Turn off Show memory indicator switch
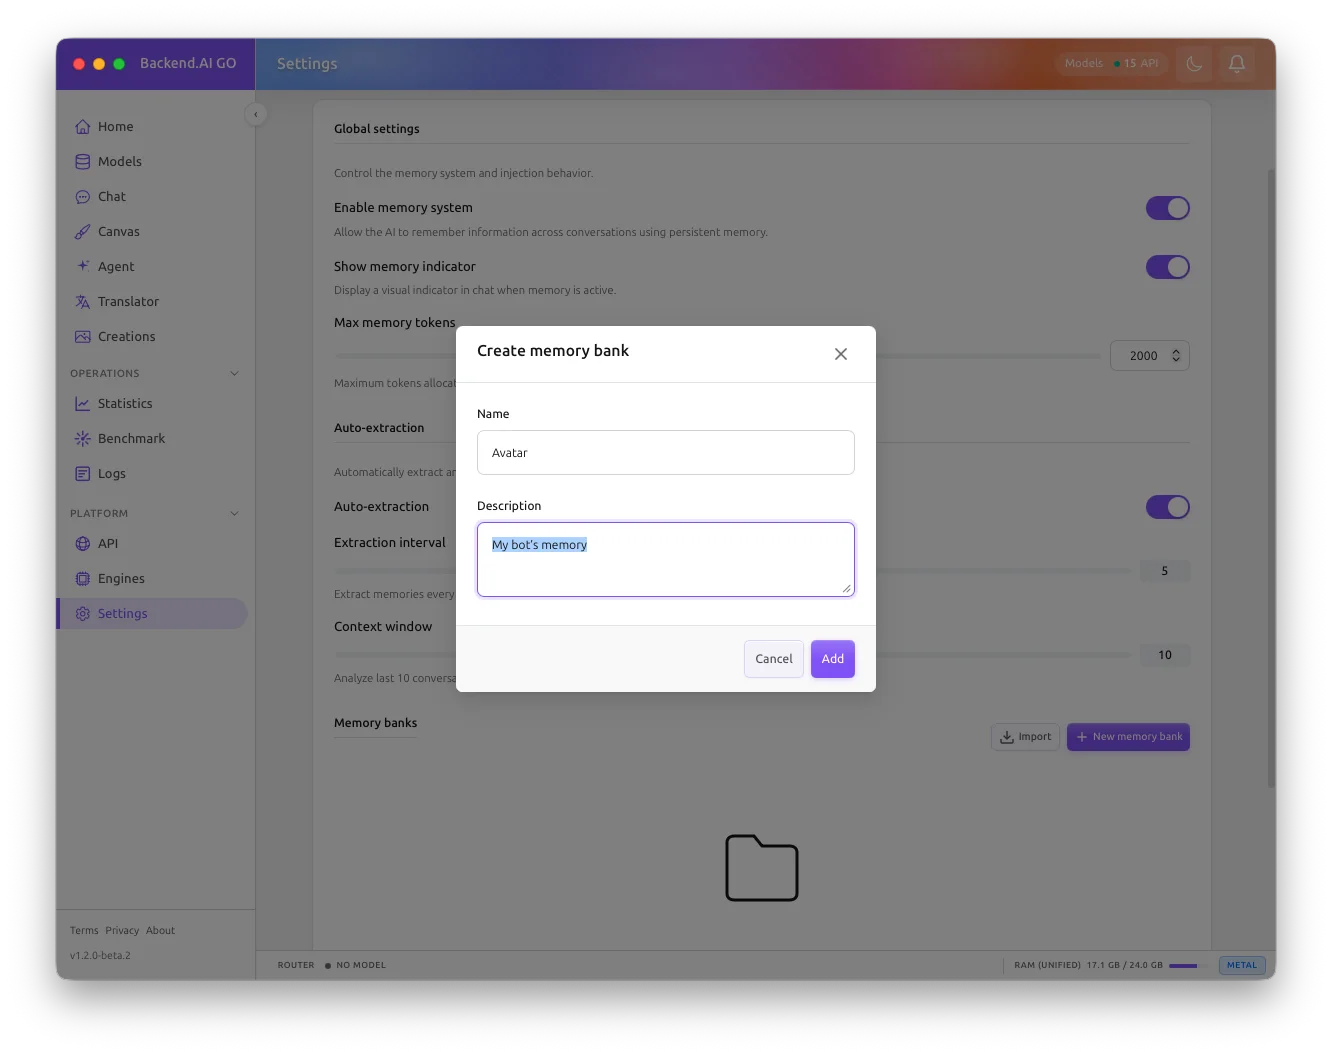This screenshot has width=1332, height=1054. click(x=1167, y=267)
